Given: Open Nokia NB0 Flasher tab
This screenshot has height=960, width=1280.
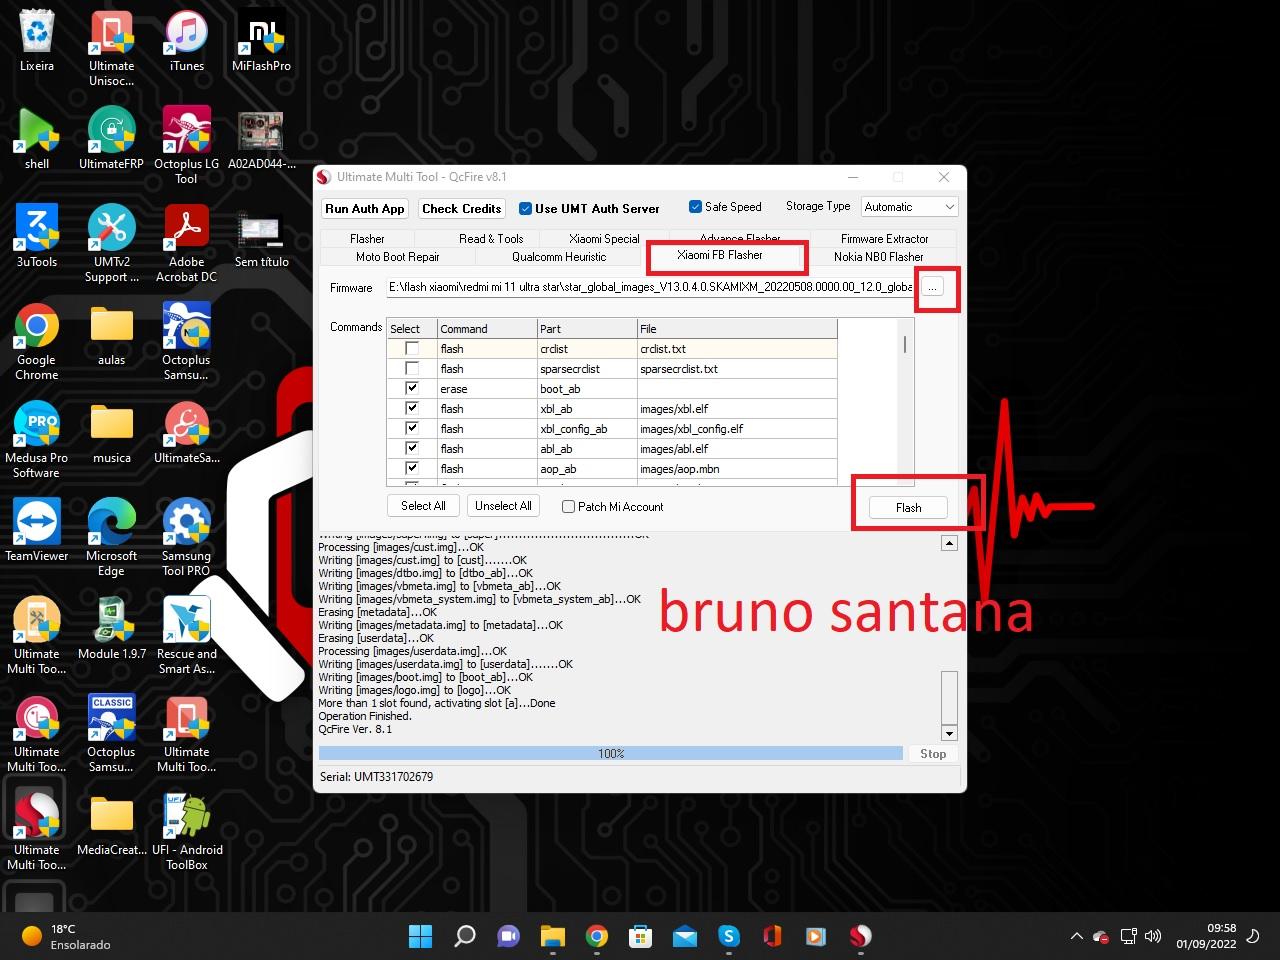Looking at the screenshot, I should (x=878, y=257).
